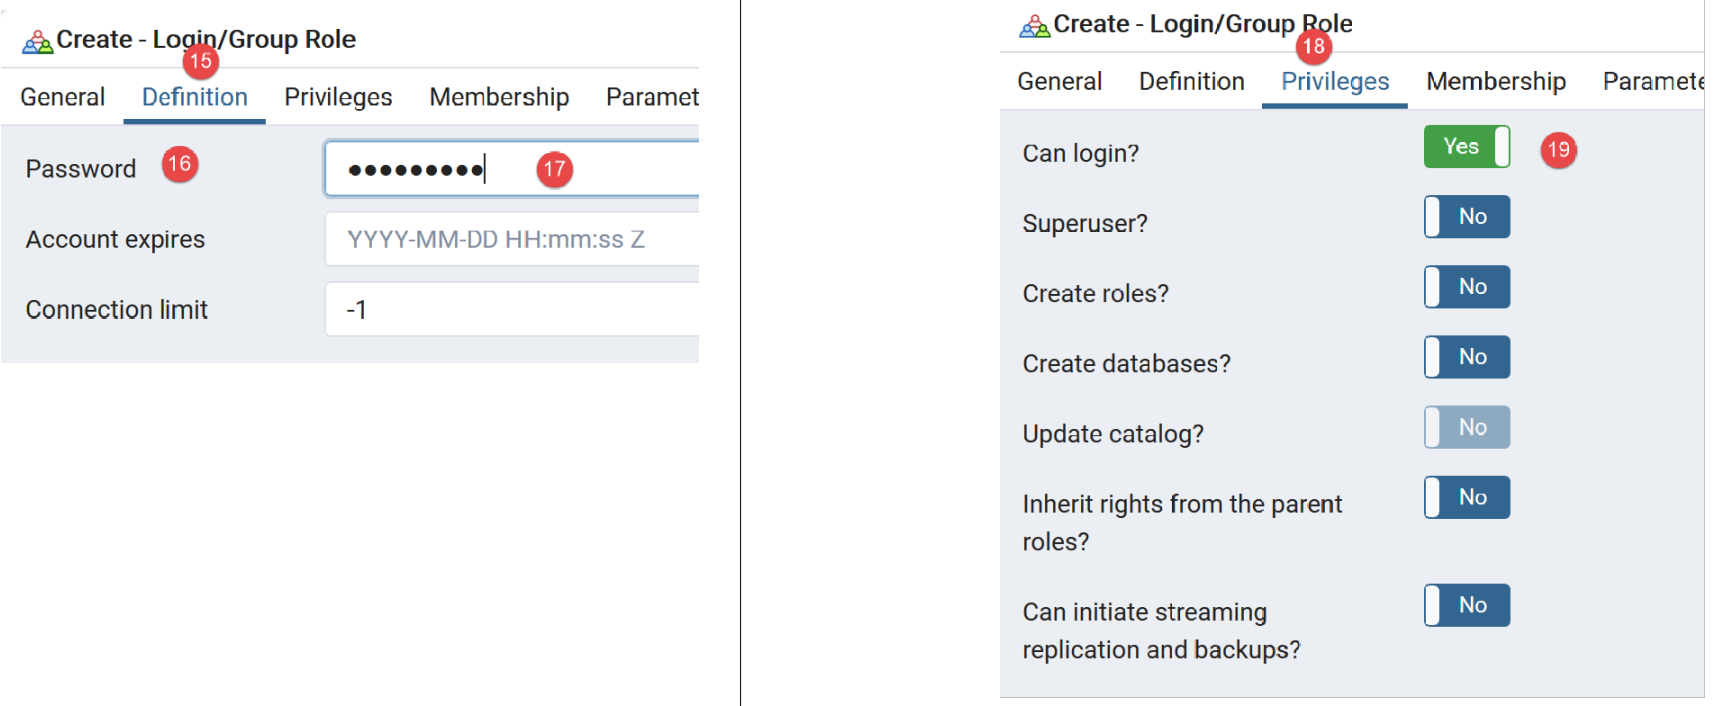This screenshot has height=706, width=1719.
Task: Toggle the 'Can login?' switch off
Action: [1466, 147]
